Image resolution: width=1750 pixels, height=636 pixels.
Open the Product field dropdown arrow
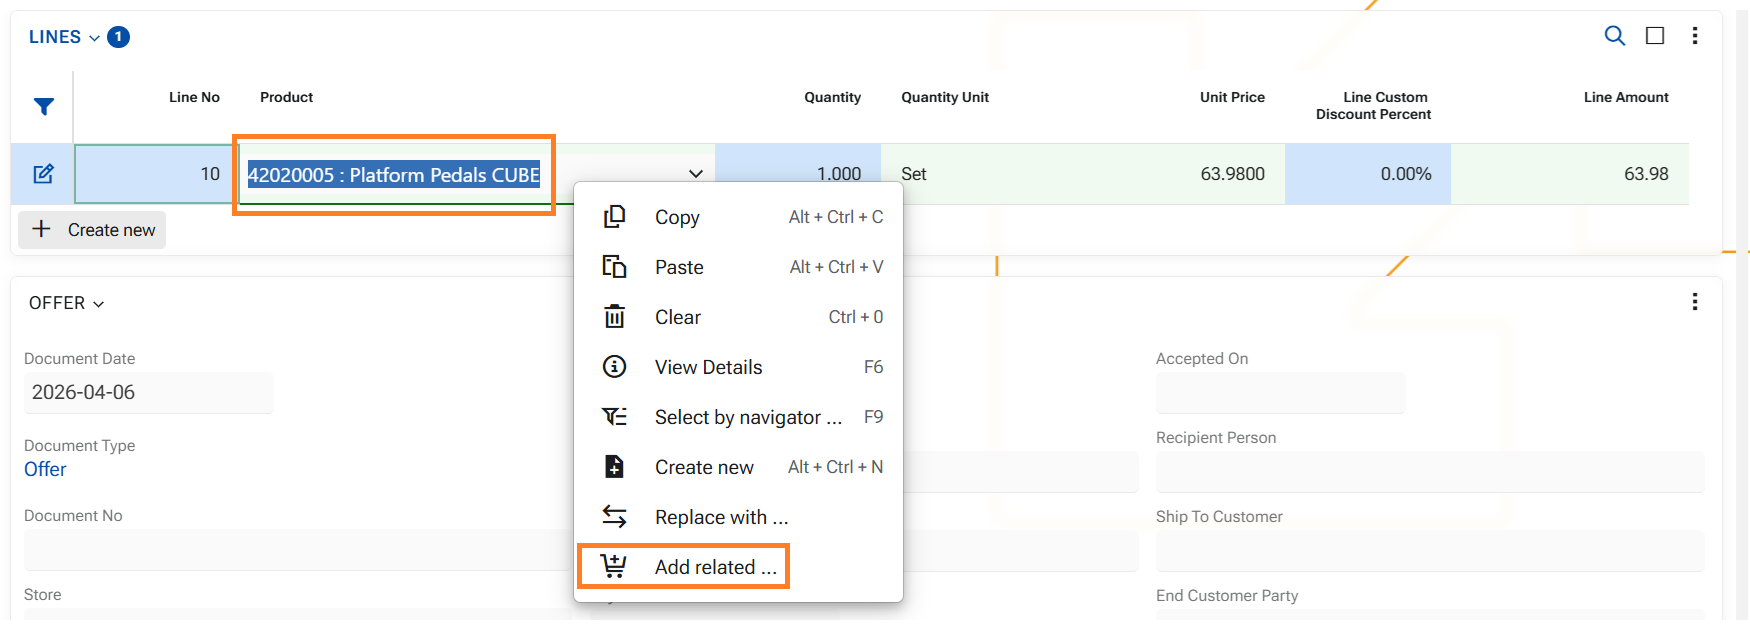pyautogui.click(x=695, y=174)
